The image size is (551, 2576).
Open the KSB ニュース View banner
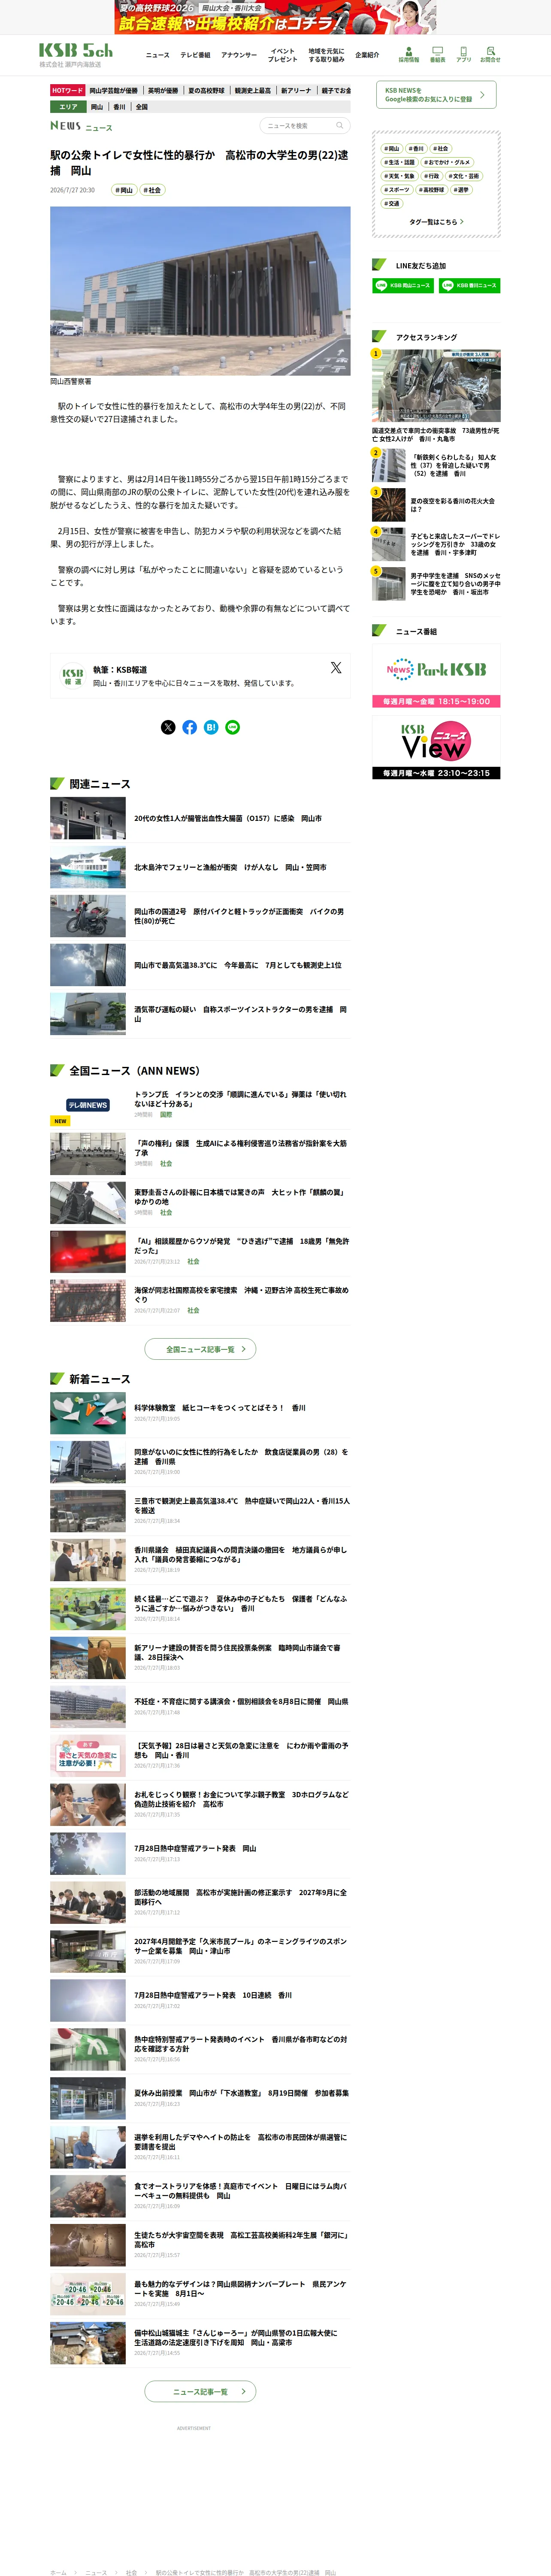coord(436,748)
